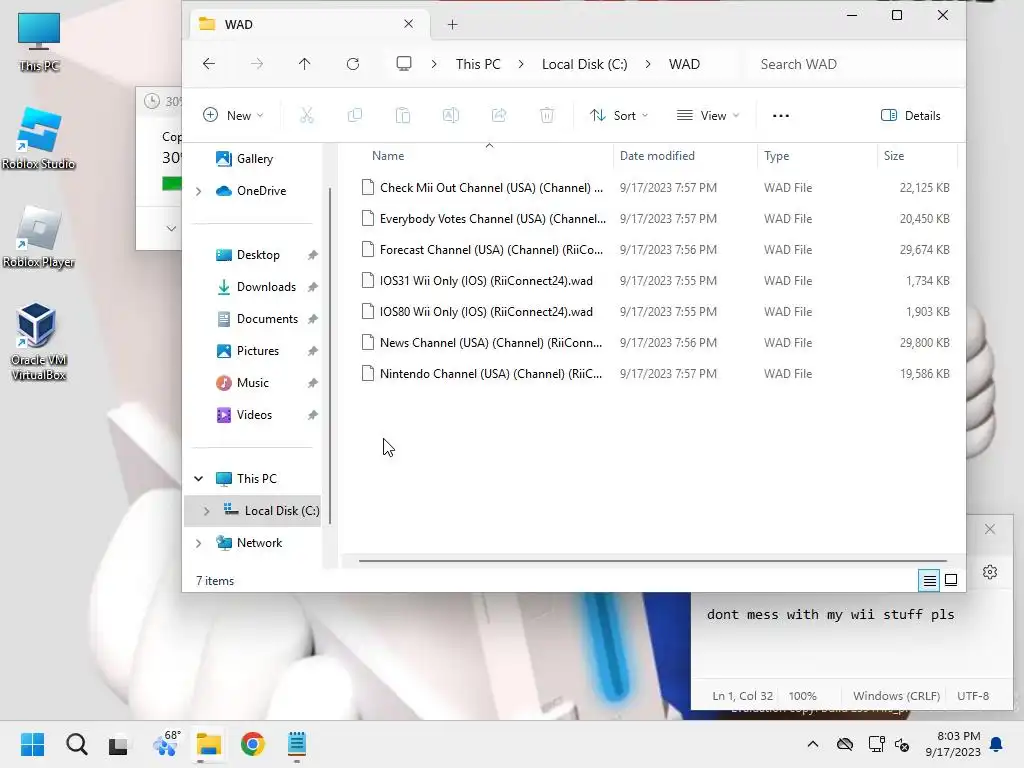Refresh the WAD folder view
This screenshot has width=1024, height=768.
[x=353, y=64]
